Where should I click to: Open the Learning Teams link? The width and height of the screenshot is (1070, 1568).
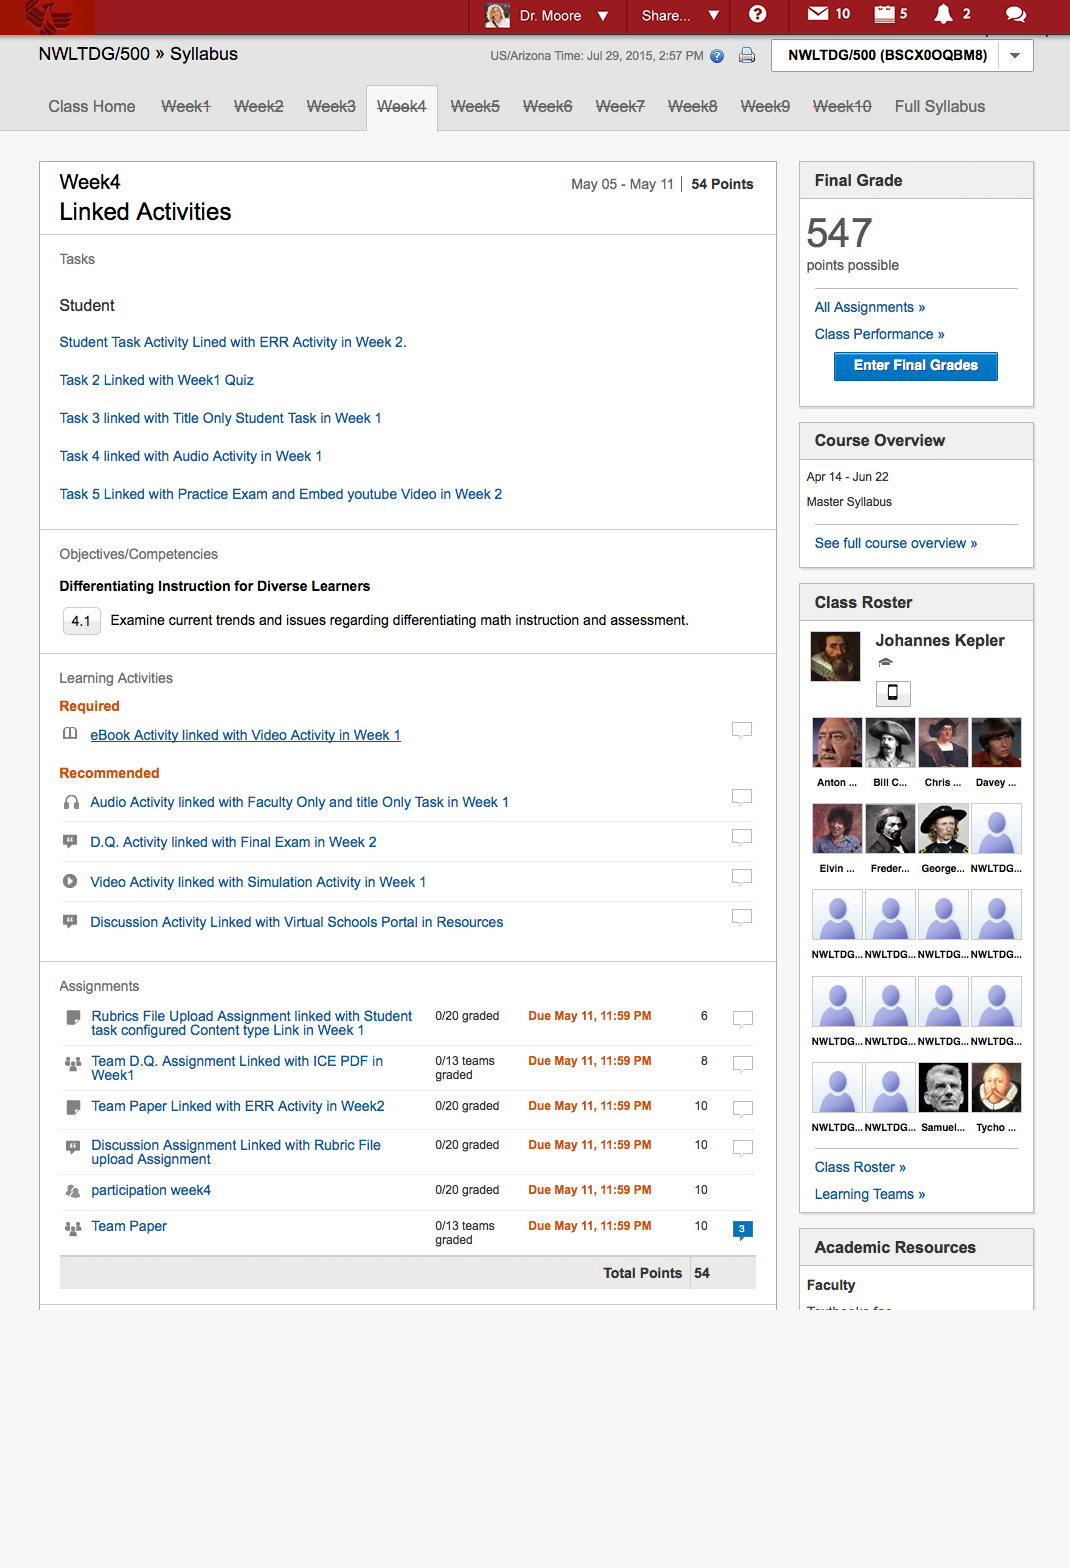point(870,1194)
